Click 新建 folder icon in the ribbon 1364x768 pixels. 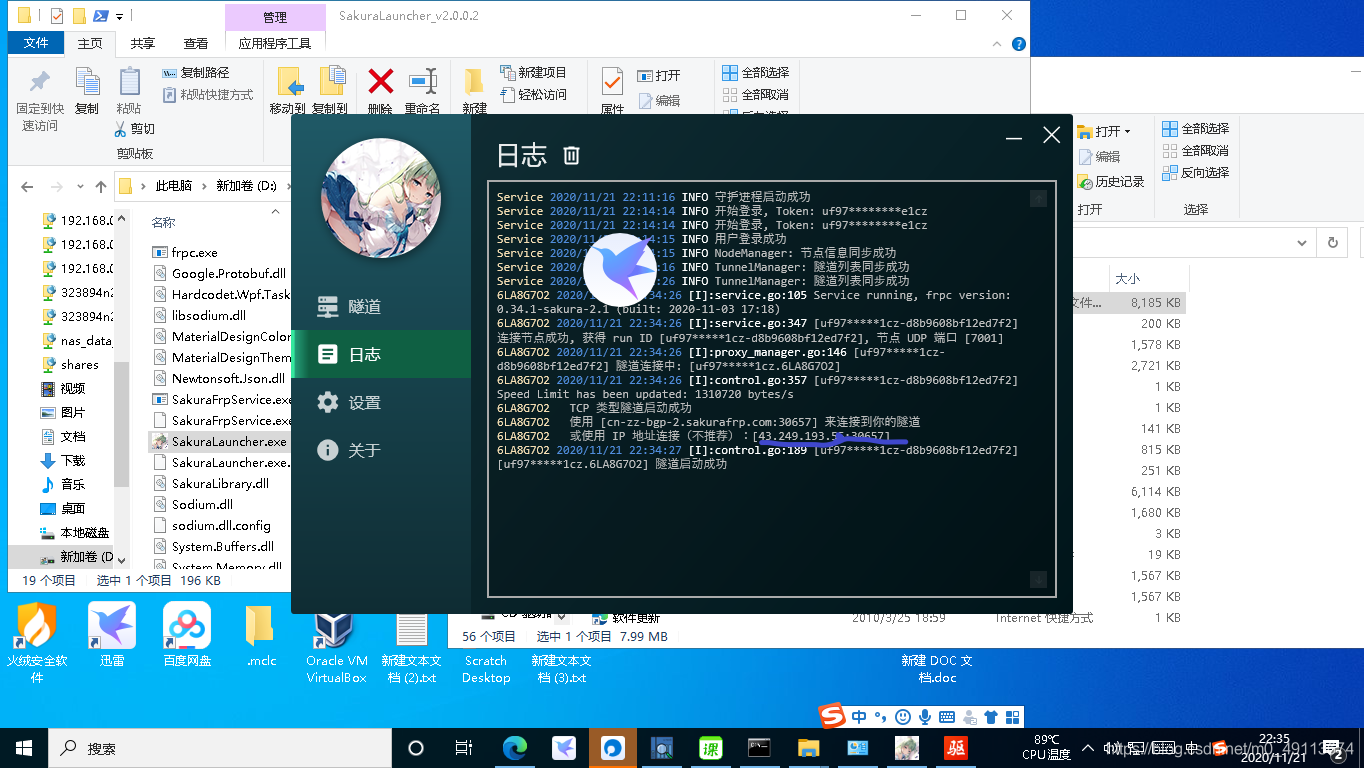click(474, 82)
